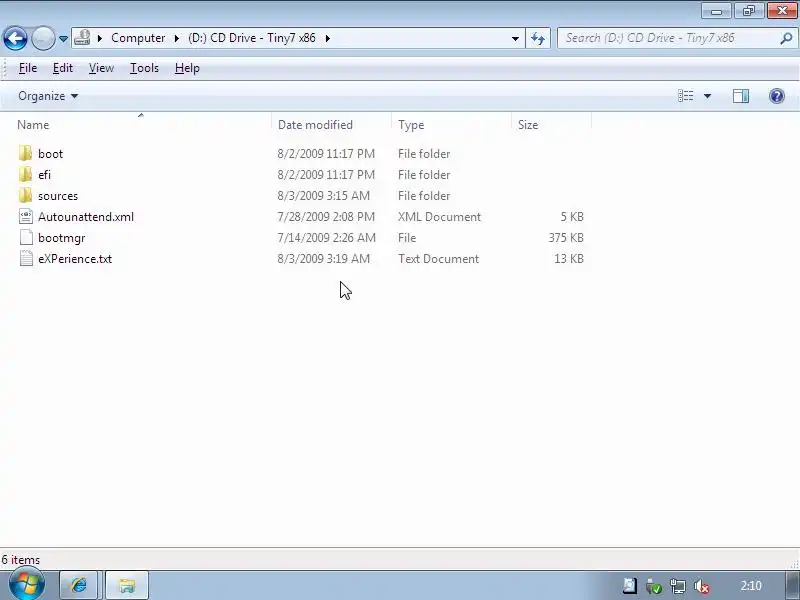Click the Action Center tray icon
The image size is (800, 600).
[630, 586]
